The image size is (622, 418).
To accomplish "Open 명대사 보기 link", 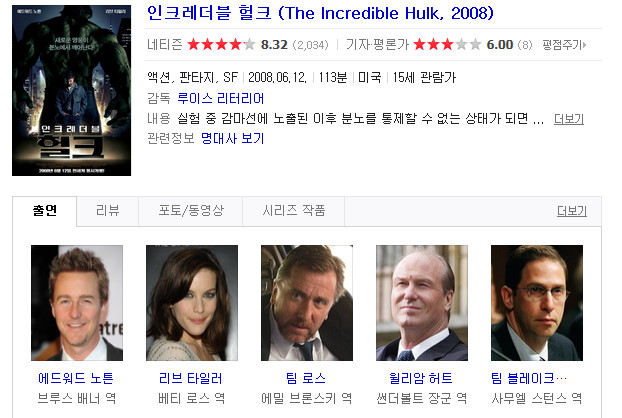I will tap(232, 138).
